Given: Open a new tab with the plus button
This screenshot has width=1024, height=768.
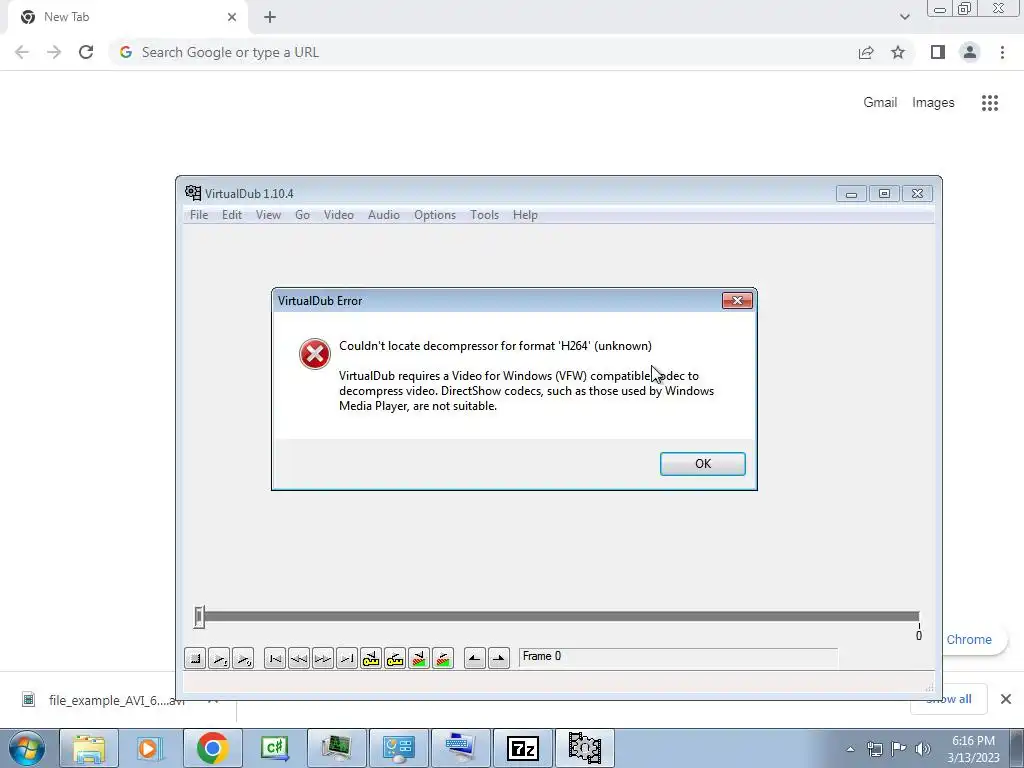Looking at the screenshot, I should tap(270, 17).
